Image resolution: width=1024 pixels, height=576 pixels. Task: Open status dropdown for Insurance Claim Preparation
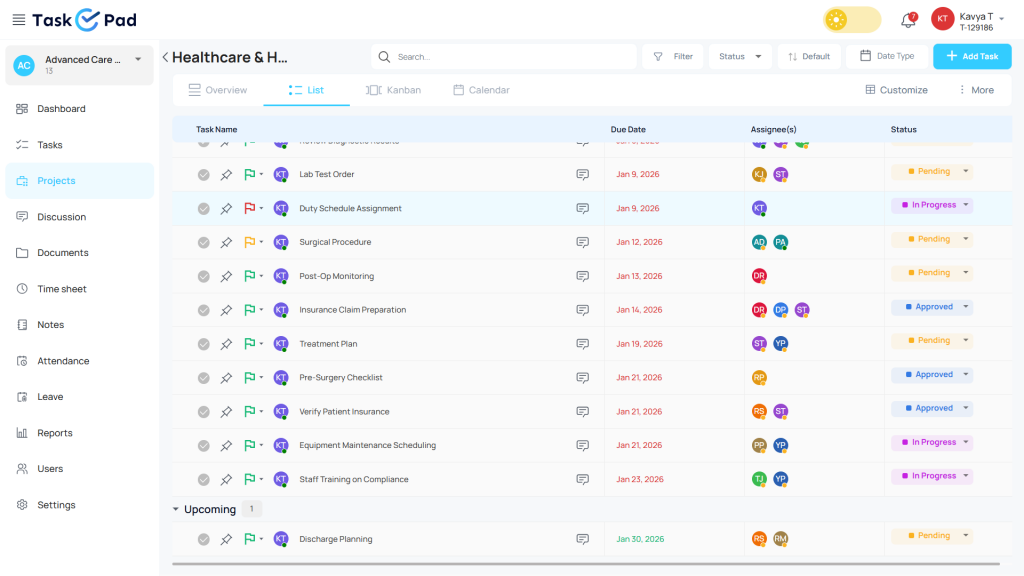pyautogui.click(x=965, y=307)
